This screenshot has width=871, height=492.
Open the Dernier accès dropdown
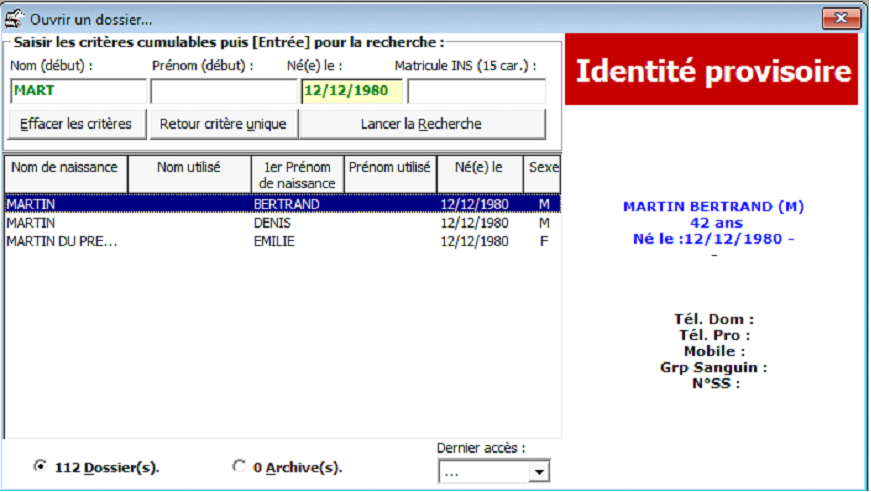pyautogui.click(x=539, y=472)
